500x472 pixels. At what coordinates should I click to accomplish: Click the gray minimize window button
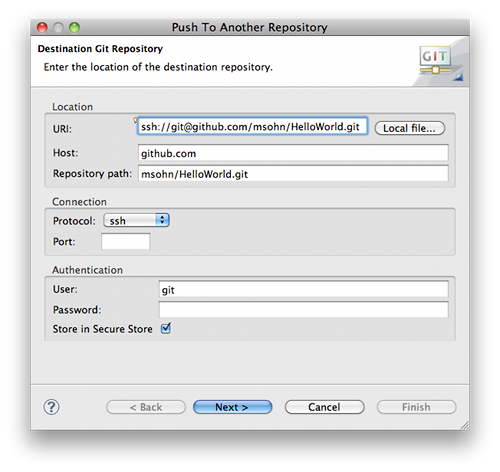(58, 27)
